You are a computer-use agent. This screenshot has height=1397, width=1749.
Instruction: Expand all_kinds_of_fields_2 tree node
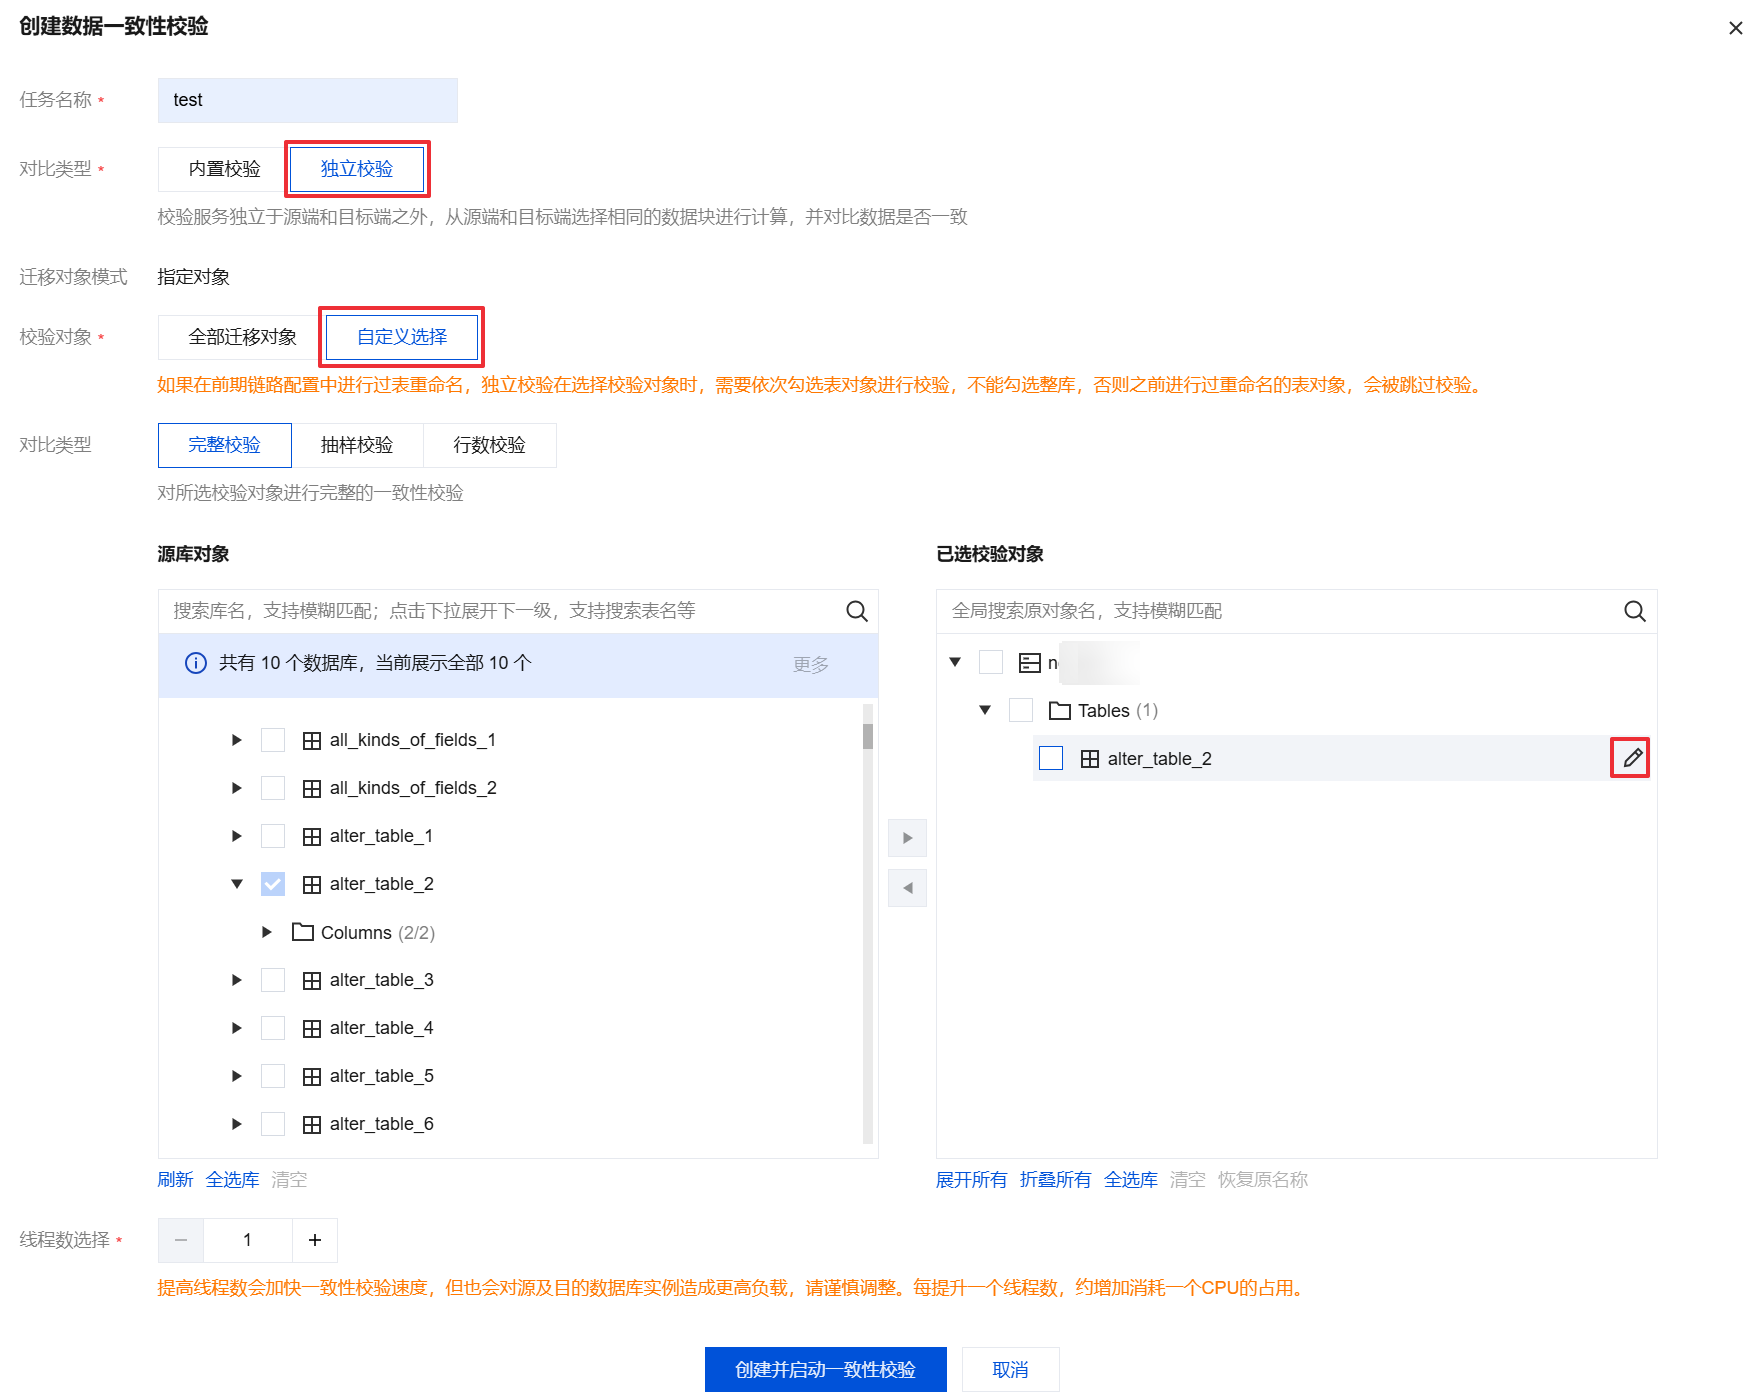(237, 788)
